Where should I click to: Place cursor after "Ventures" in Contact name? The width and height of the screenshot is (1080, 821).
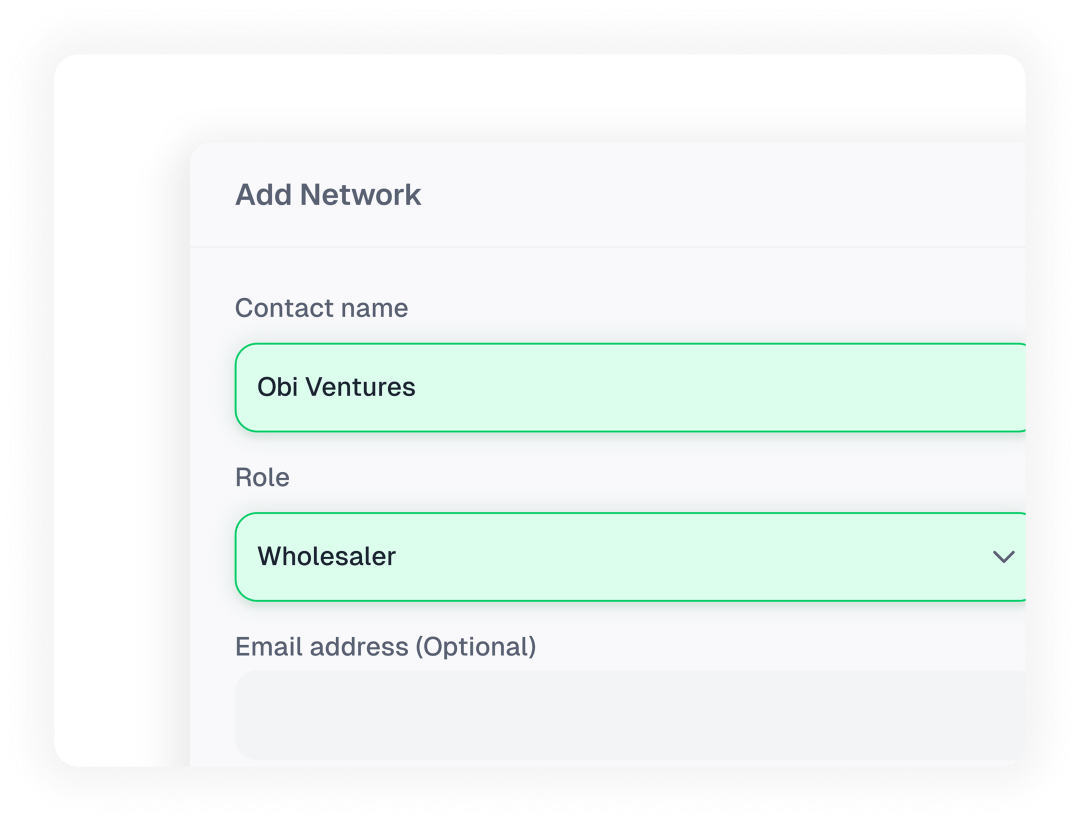pos(417,388)
